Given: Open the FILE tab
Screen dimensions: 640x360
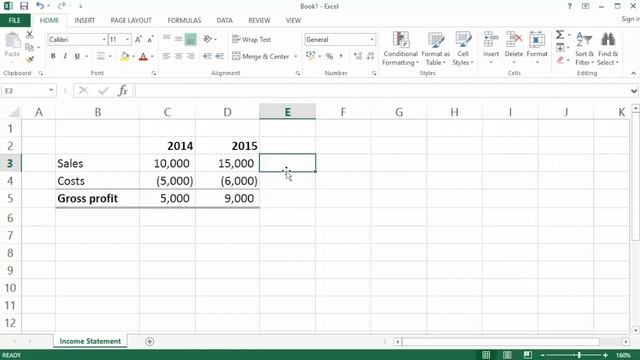Looking at the screenshot, I should pos(14,20).
